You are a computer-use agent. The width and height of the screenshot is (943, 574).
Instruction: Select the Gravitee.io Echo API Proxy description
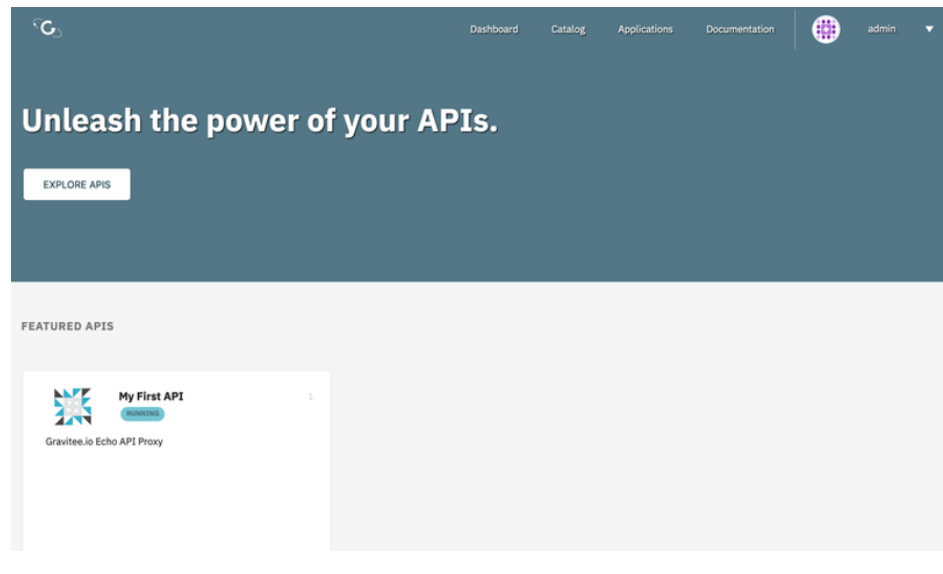point(104,441)
